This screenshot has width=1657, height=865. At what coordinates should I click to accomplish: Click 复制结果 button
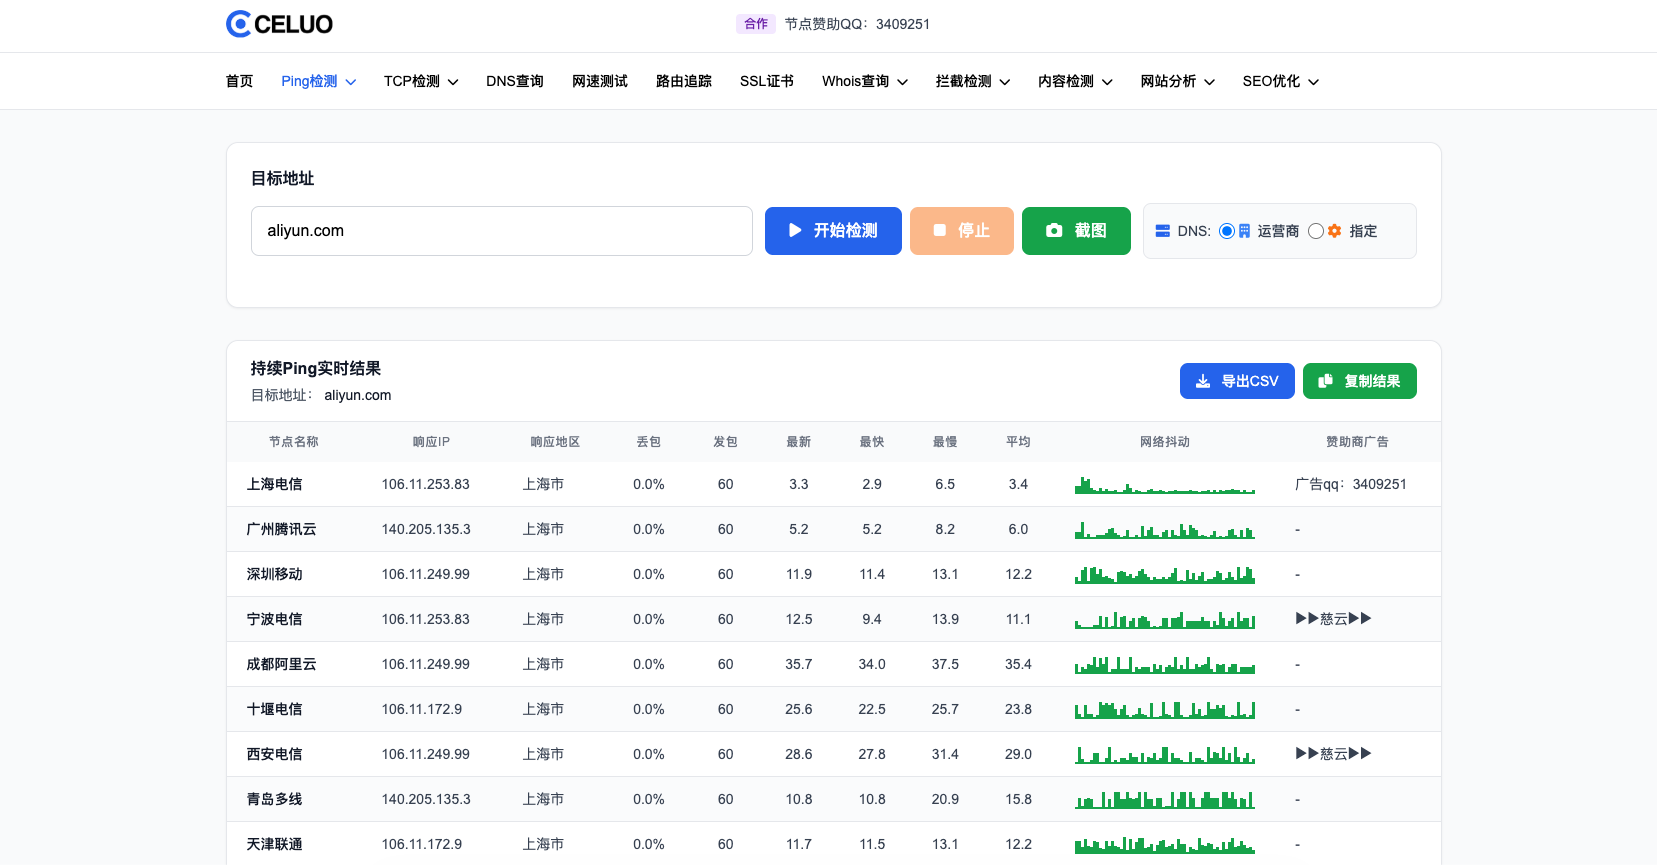tap(1360, 381)
